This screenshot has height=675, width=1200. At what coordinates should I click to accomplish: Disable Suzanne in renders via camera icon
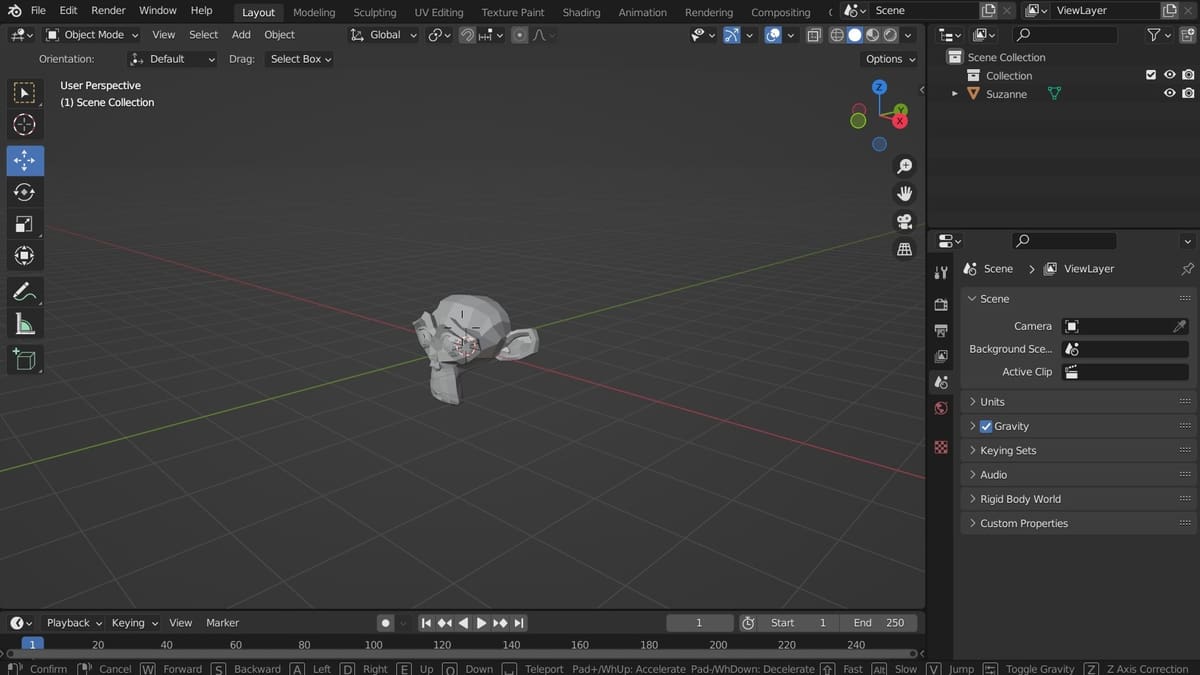point(1188,93)
